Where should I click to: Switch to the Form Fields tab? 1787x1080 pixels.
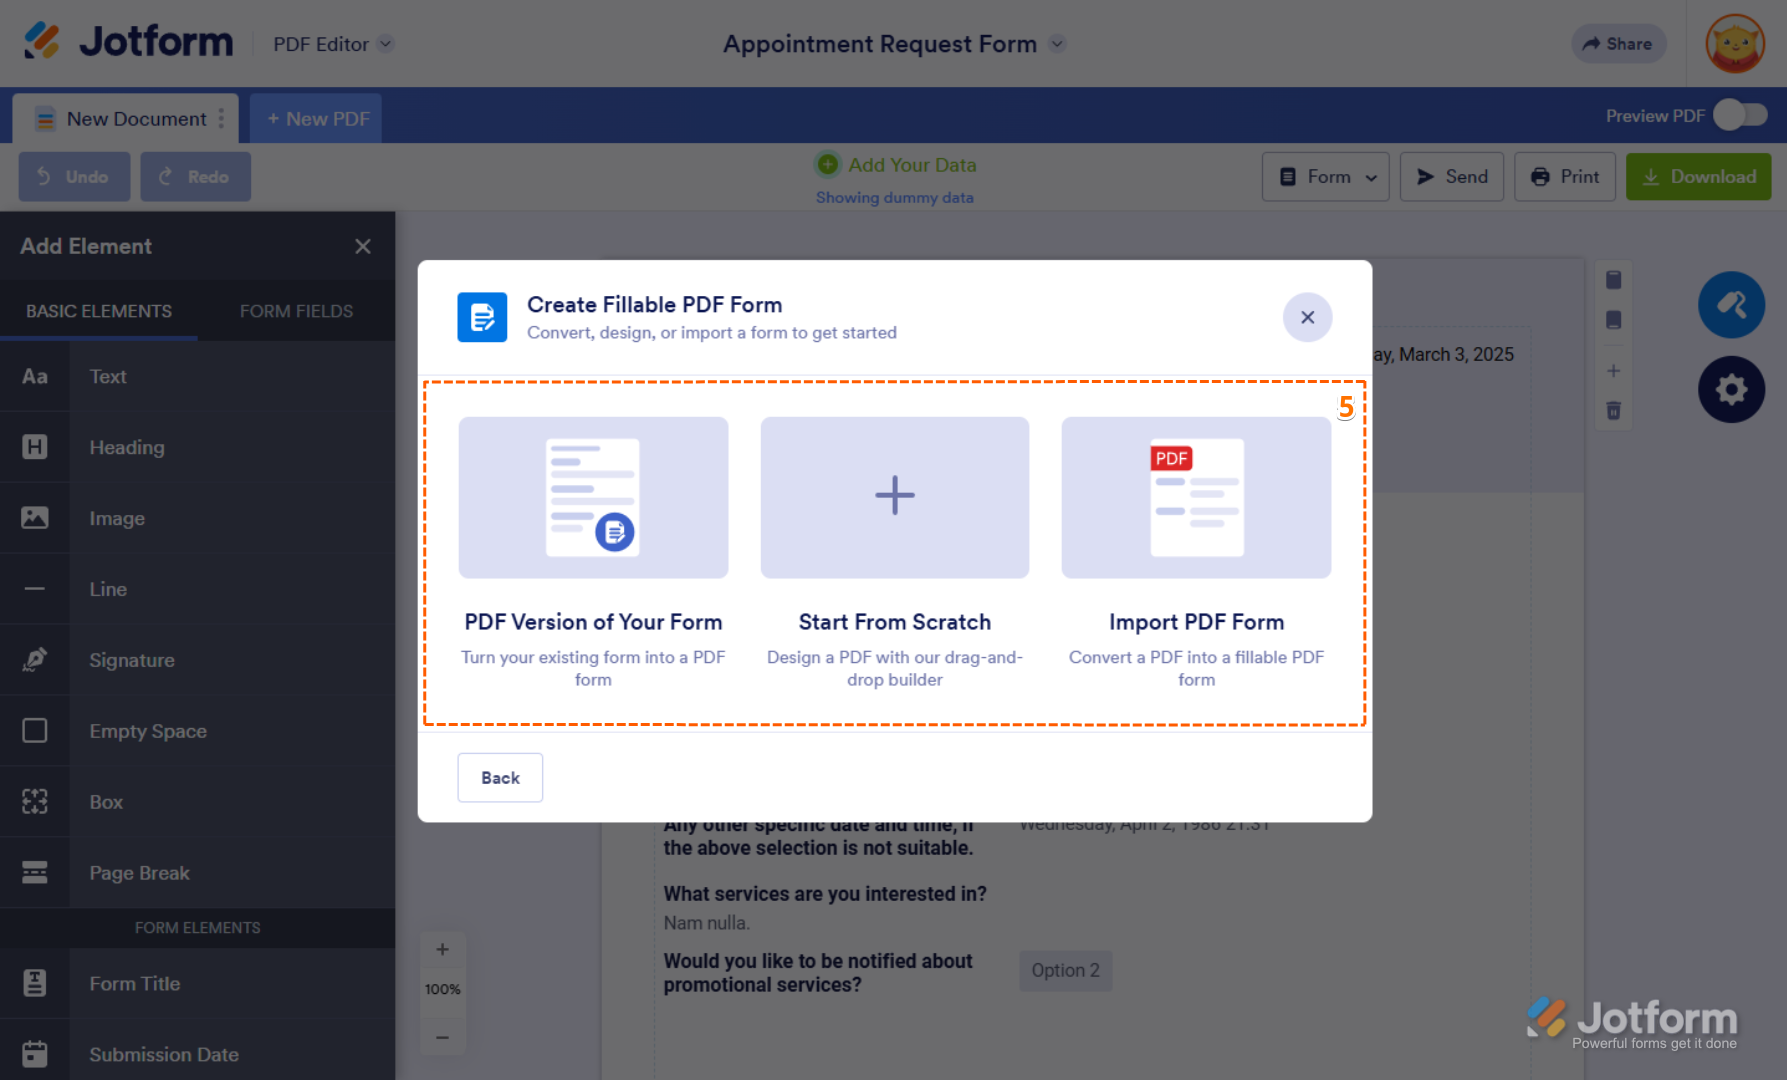[296, 311]
